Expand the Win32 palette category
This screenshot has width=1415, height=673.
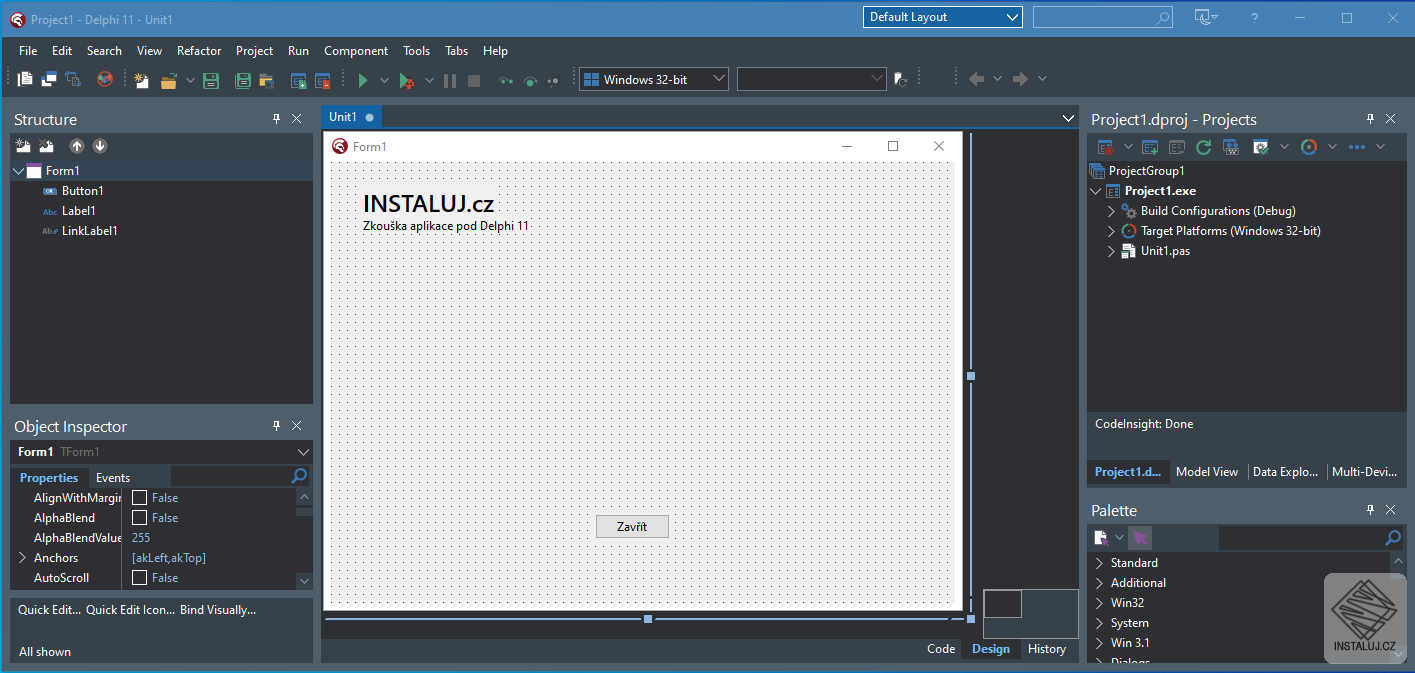click(1100, 603)
